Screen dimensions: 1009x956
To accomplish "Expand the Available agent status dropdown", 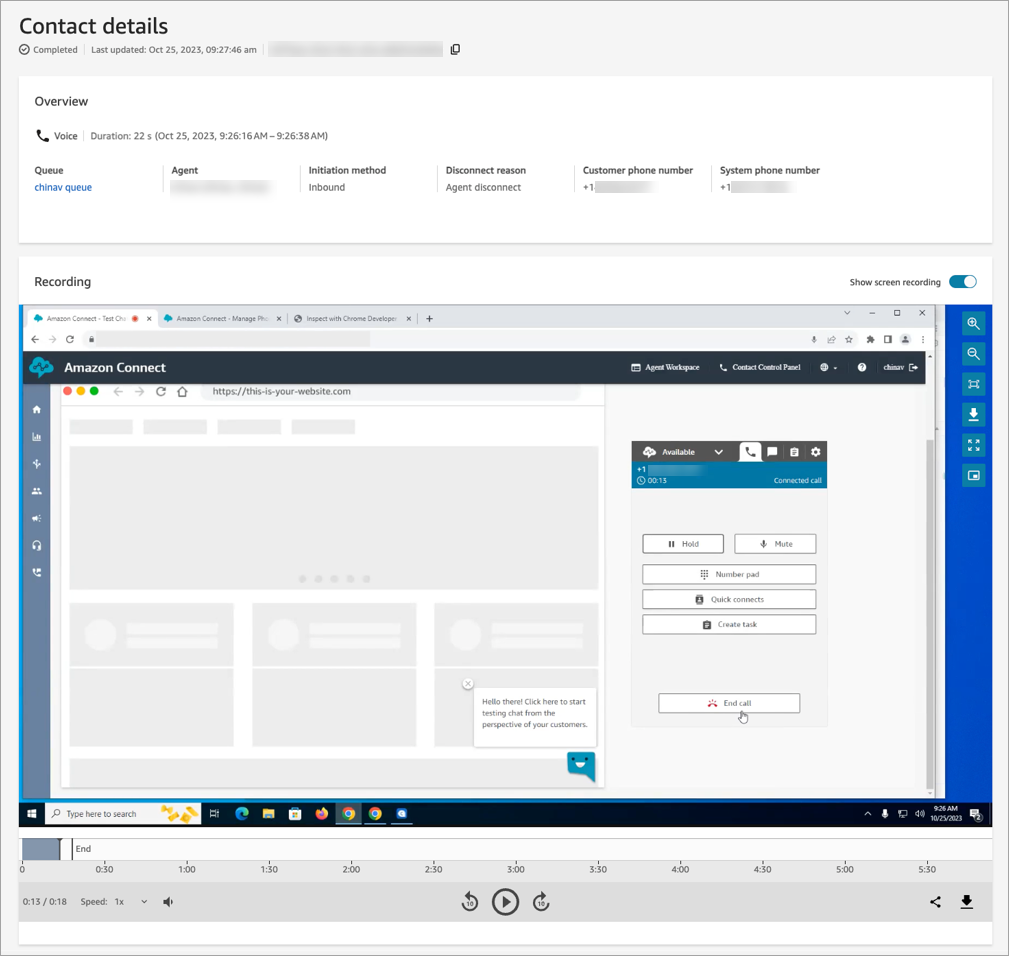I will point(718,452).
